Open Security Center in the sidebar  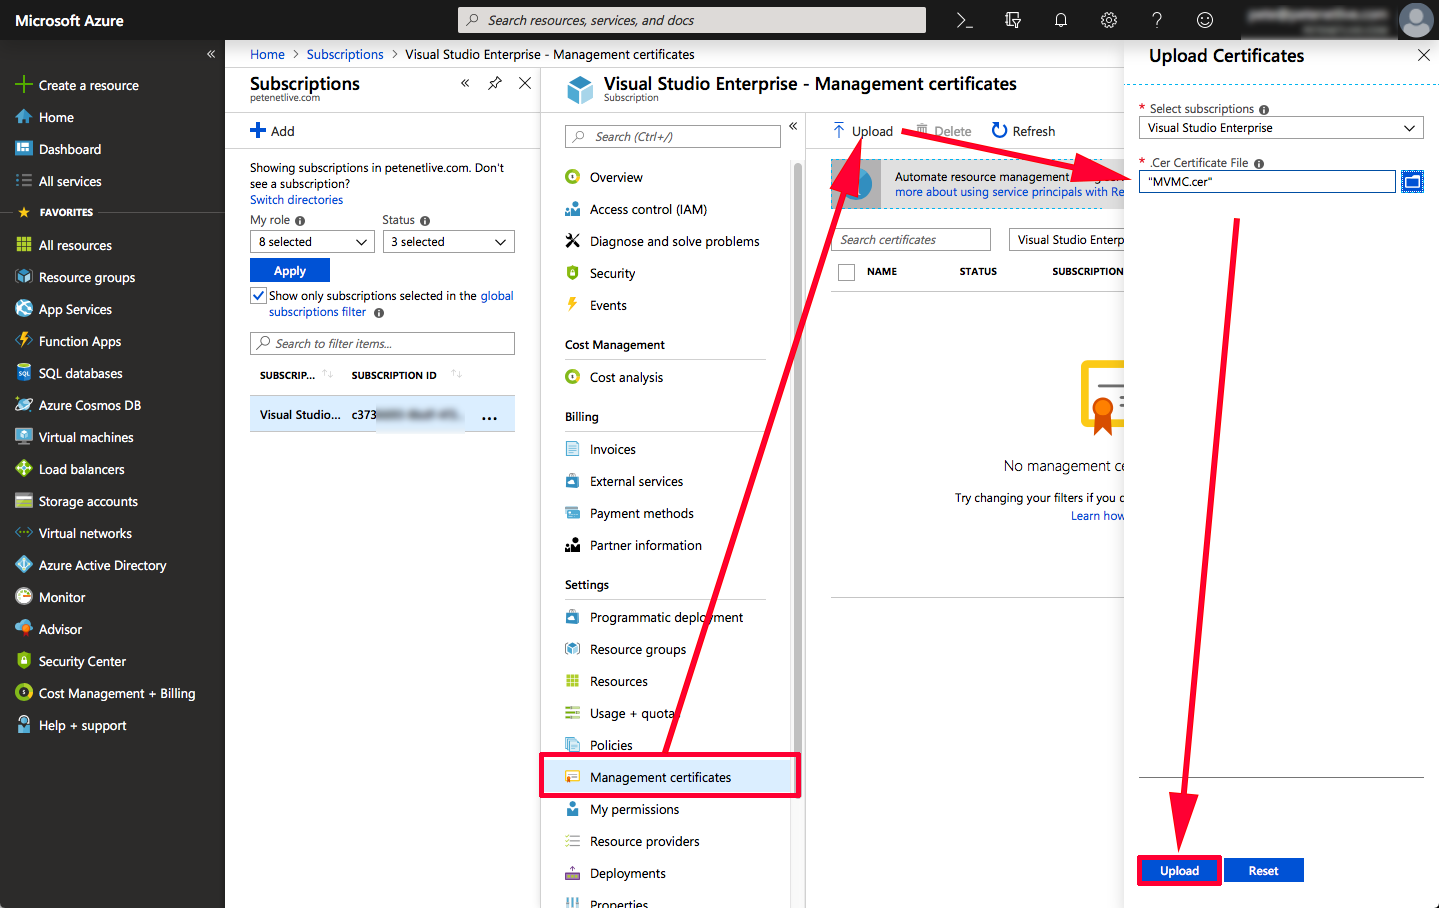point(71,661)
